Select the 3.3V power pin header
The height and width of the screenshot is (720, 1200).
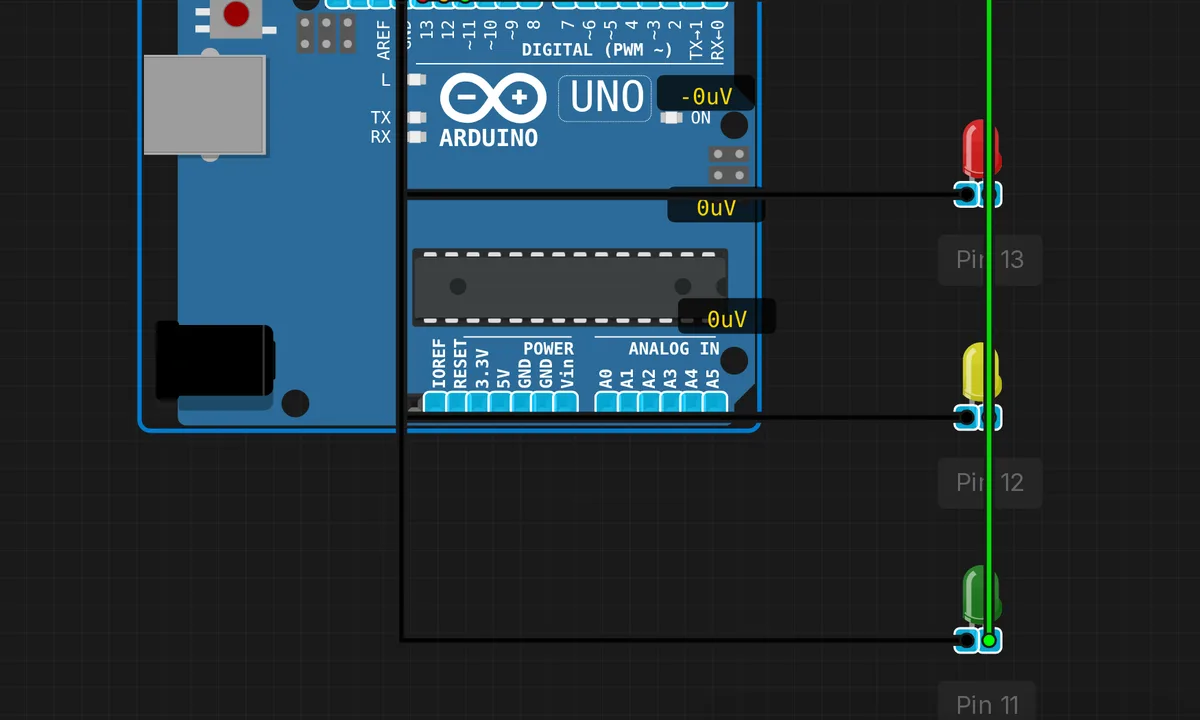coord(479,402)
